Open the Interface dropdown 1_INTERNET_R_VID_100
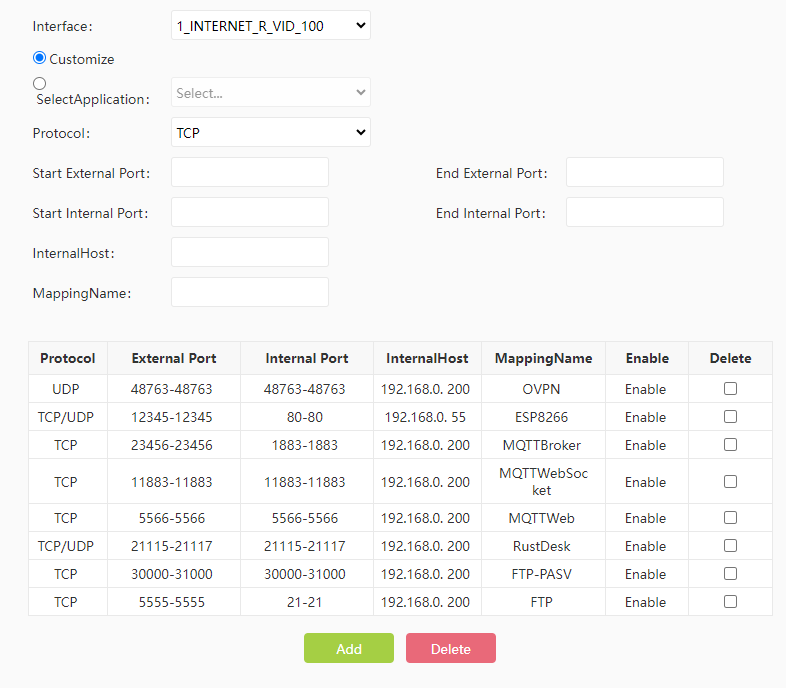786x688 pixels. (x=271, y=25)
